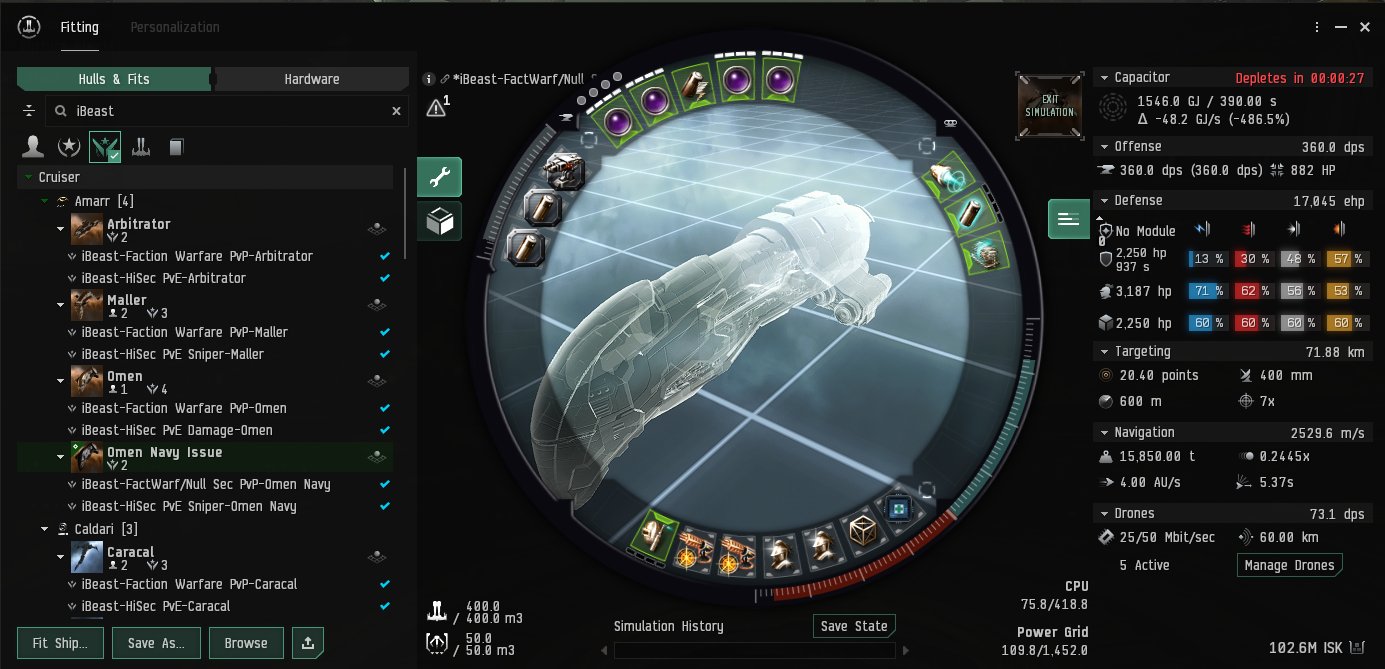The height and width of the screenshot is (669, 1385).
Task: Click the export fit share icon
Action: [x=307, y=643]
